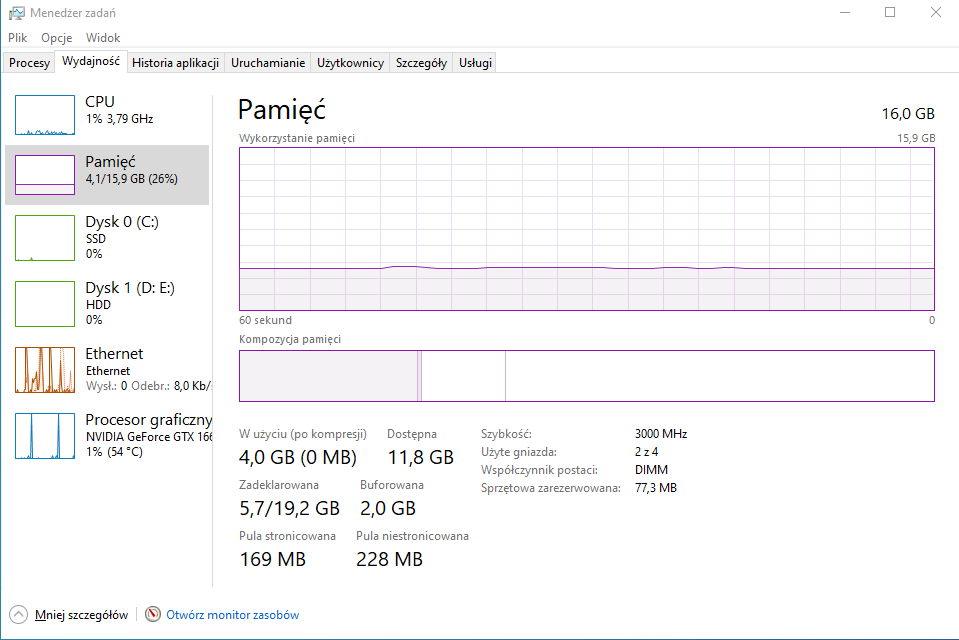Select the Pamięć memory mini graph
This screenshot has width=959, height=640.
click(45, 175)
